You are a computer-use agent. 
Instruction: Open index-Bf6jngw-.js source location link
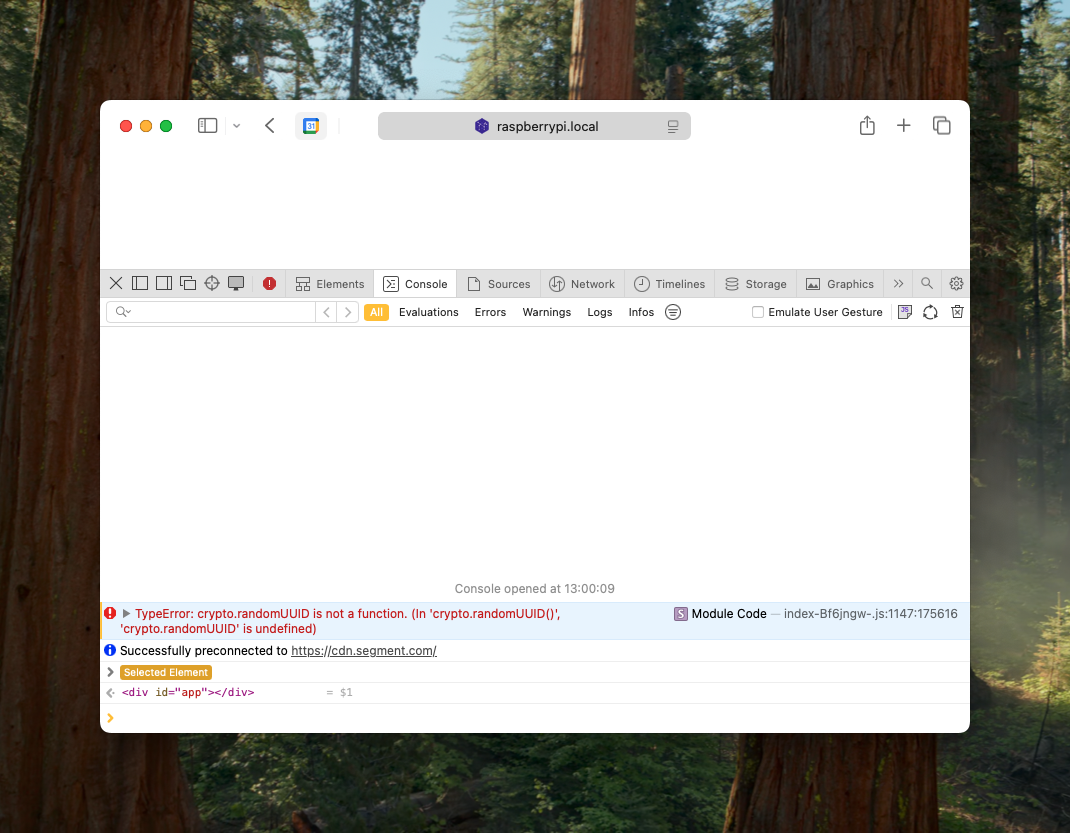870,614
